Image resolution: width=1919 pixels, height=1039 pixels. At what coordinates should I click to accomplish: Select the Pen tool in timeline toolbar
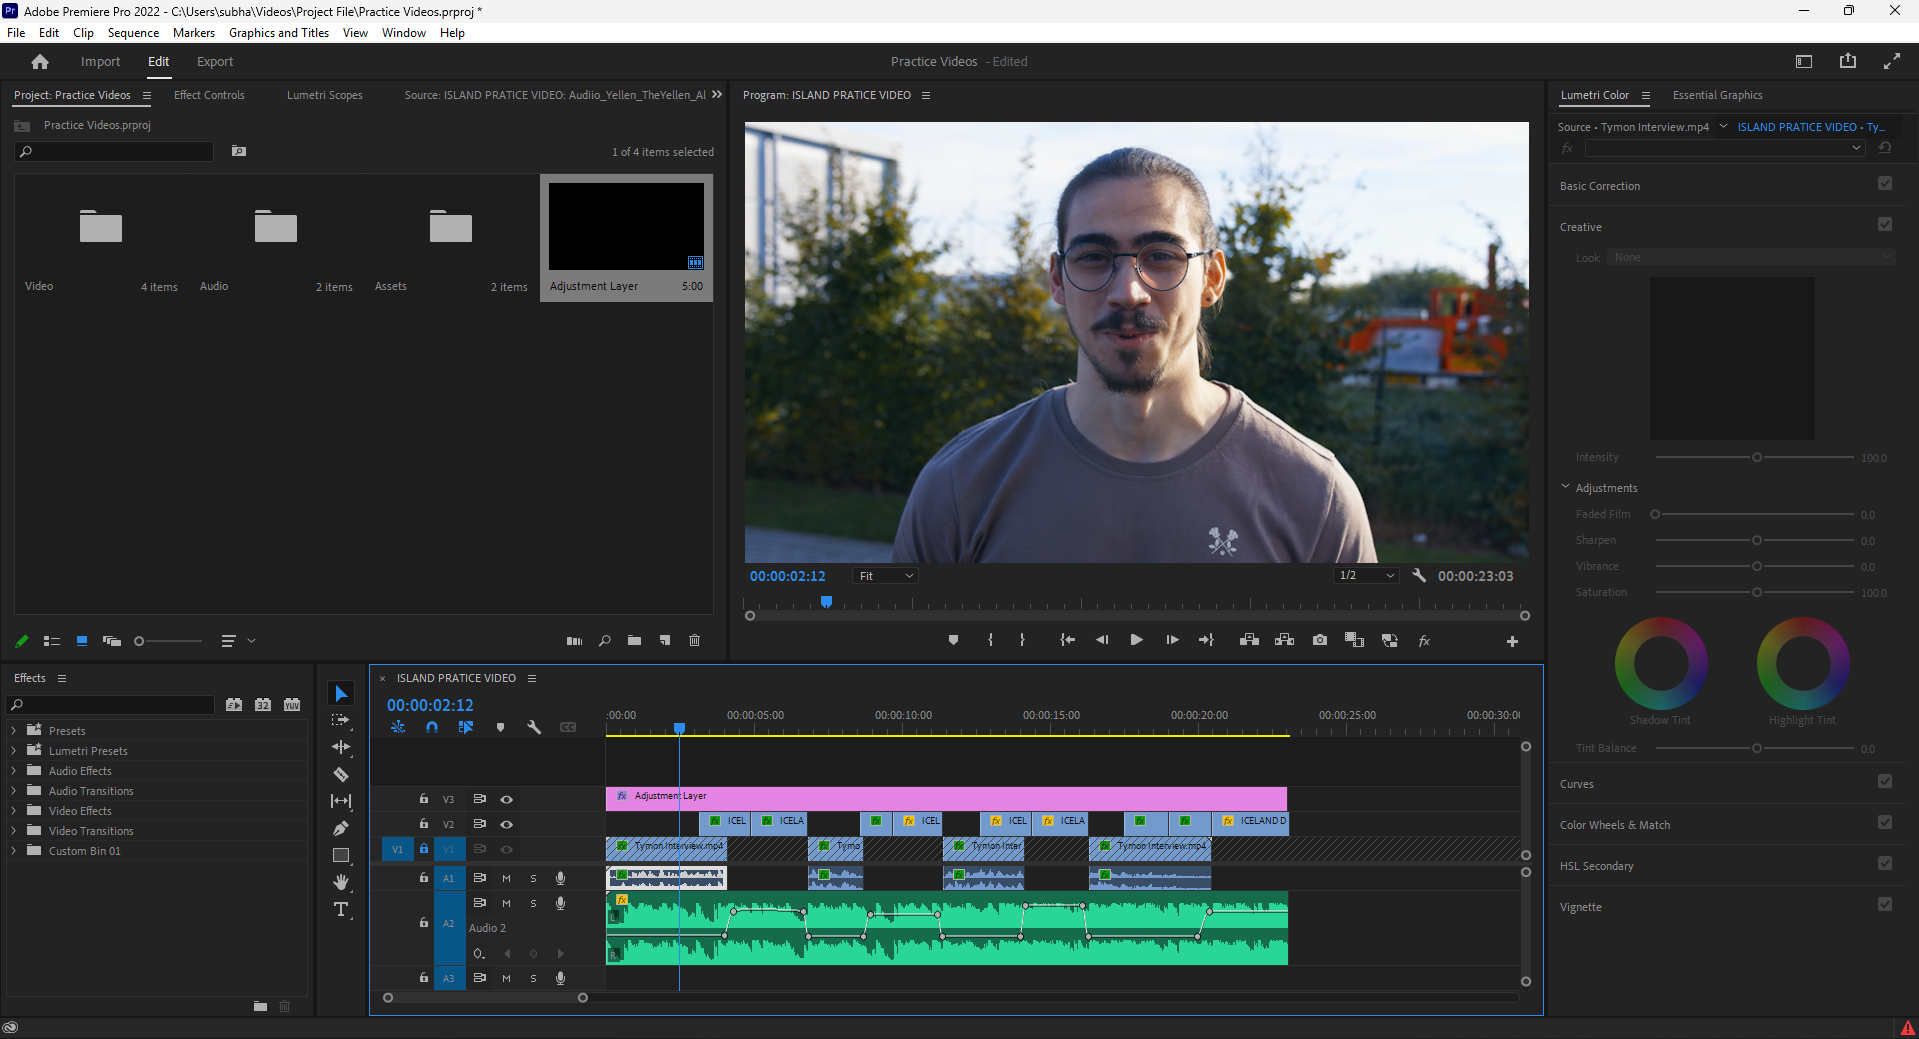point(341,828)
